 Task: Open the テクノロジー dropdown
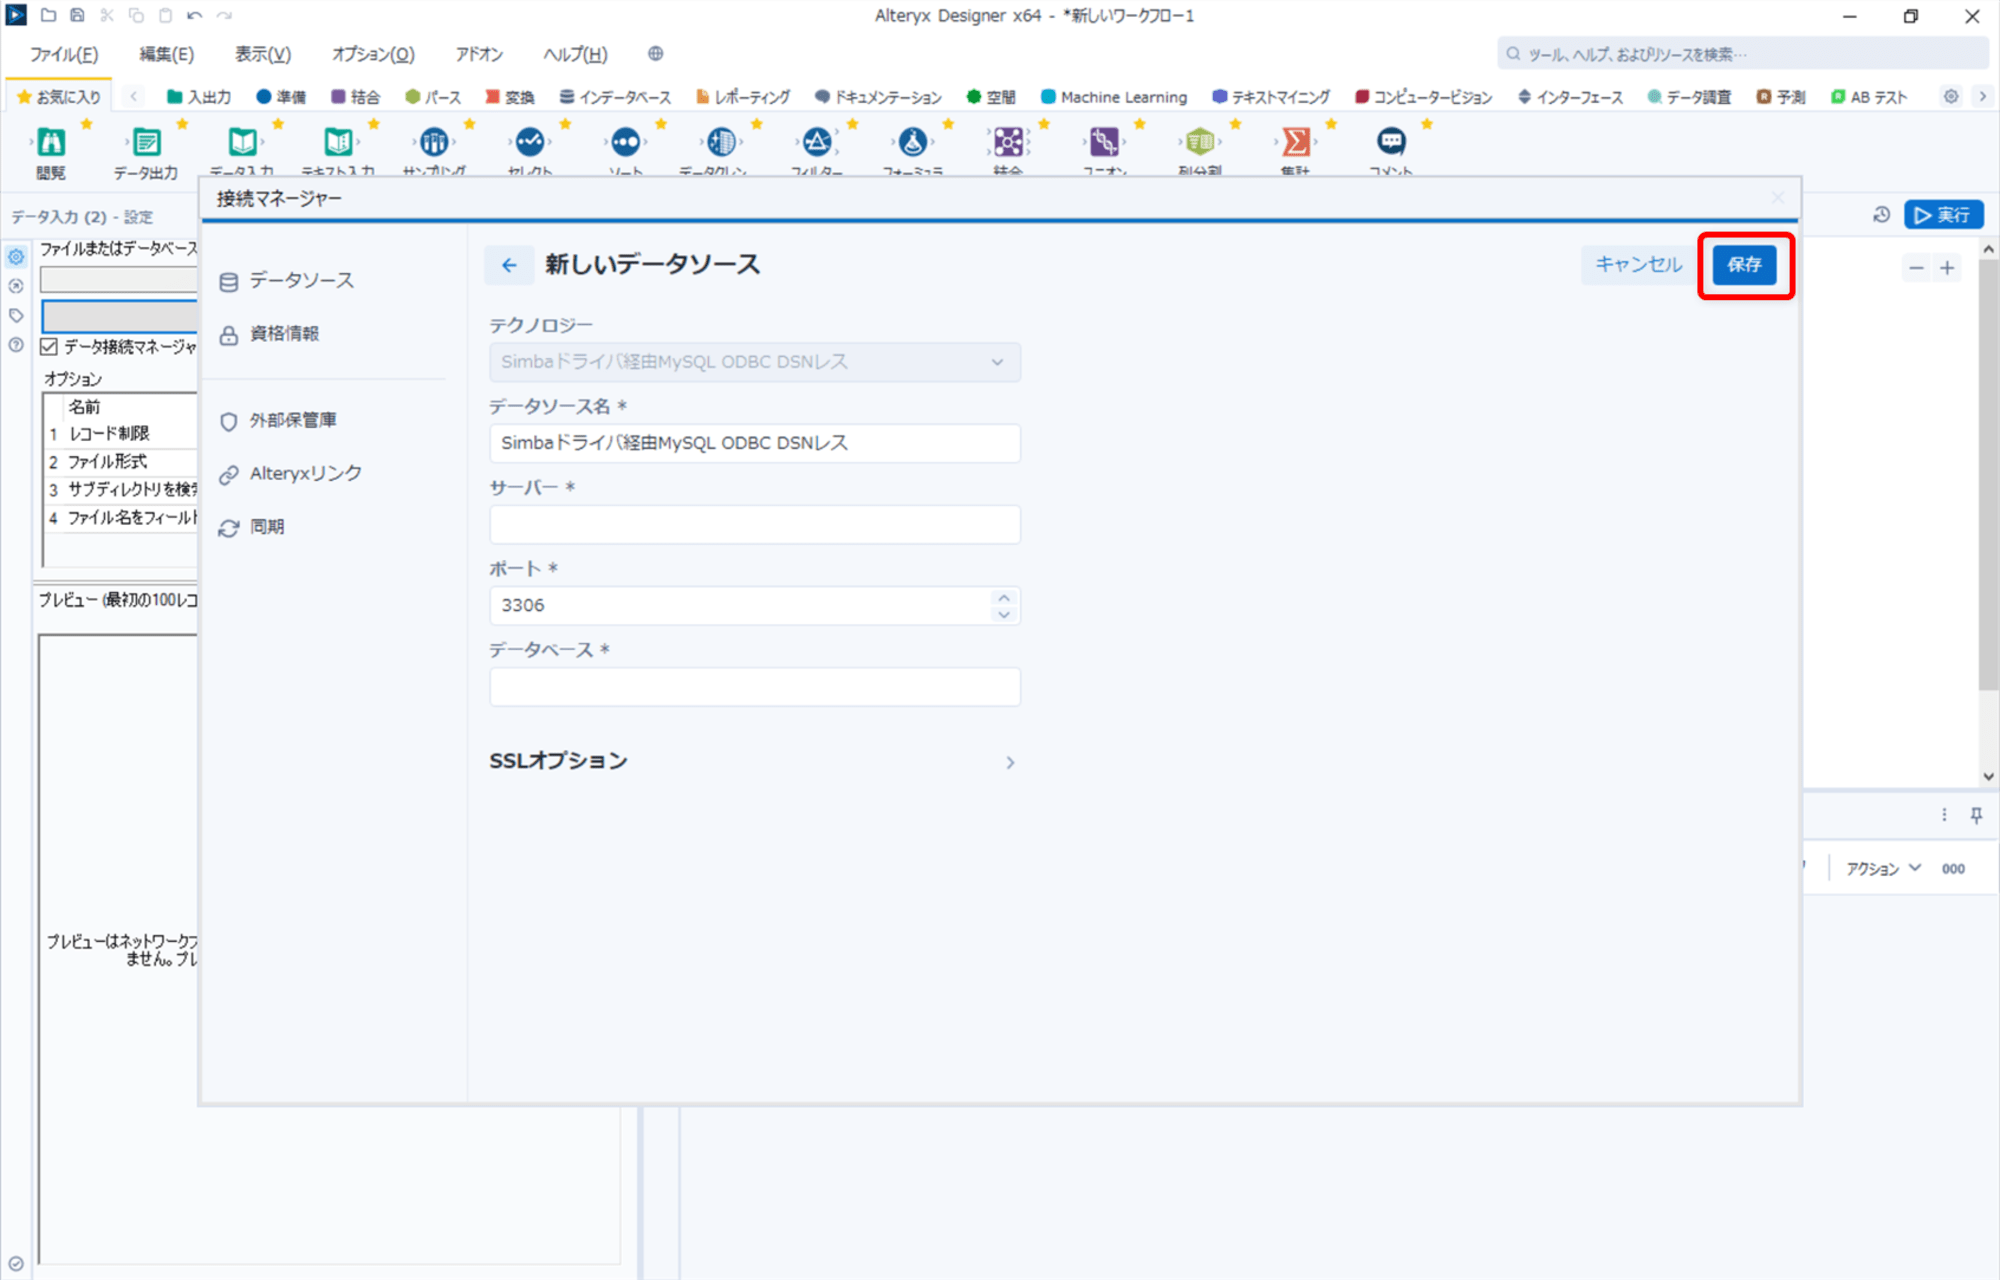(x=755, y=362)
